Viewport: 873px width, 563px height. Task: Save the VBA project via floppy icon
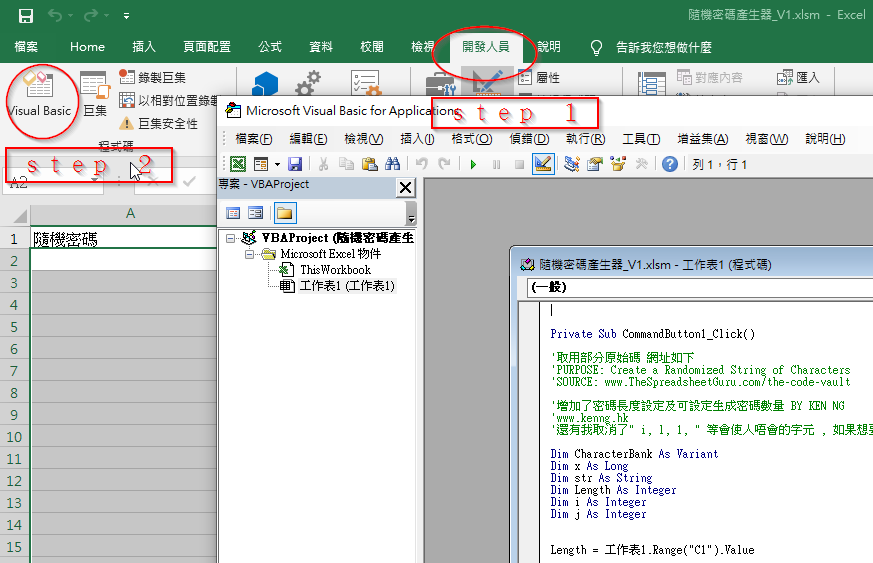pyautogui.click(x=295, y=164)
